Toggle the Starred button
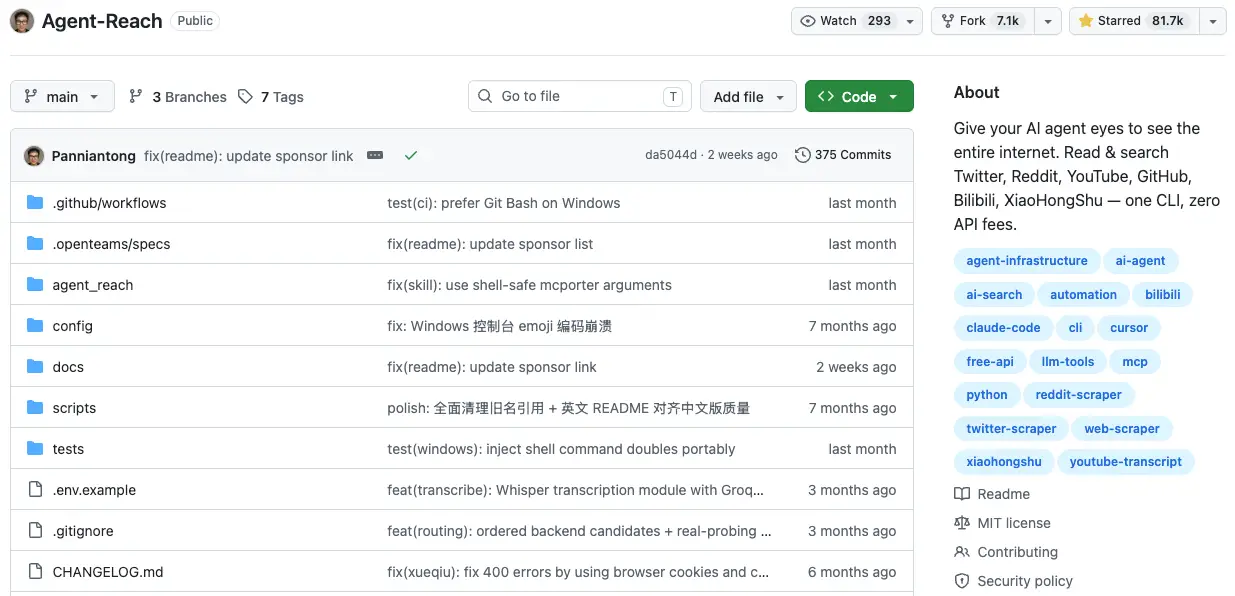The height and width of the screenshot is (596, 1235). point(1134,21)
